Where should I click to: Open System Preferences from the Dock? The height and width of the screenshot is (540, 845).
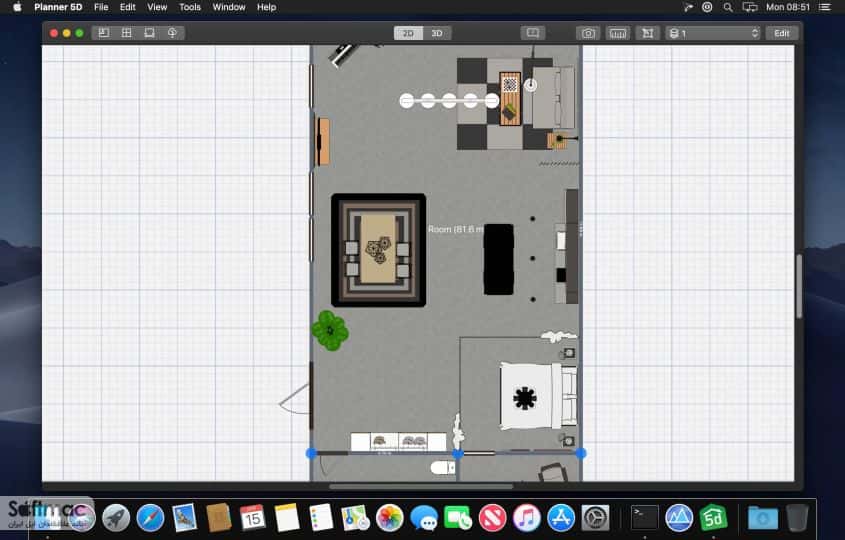tap(595, 517)
